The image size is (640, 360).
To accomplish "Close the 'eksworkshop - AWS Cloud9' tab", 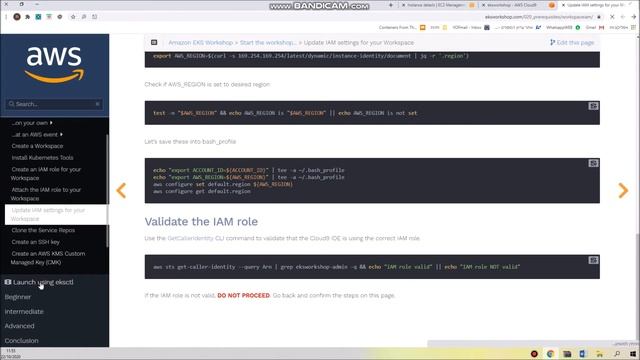I will tap(484, 5).
